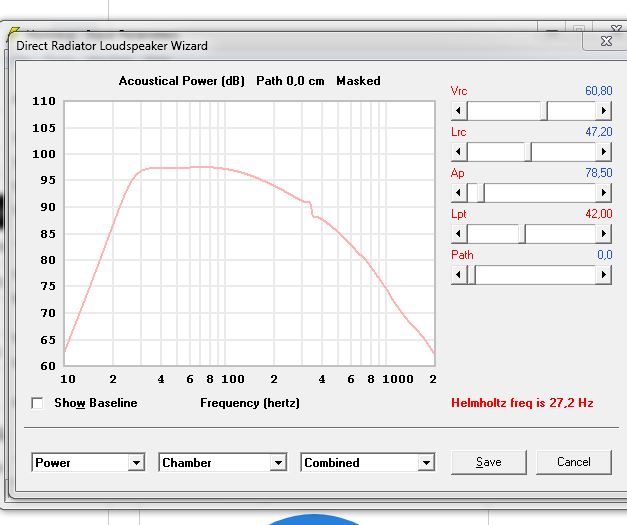Screen dimensions: 627x525
Task: Click the Cancel button
Action: (x=574, y=462)
